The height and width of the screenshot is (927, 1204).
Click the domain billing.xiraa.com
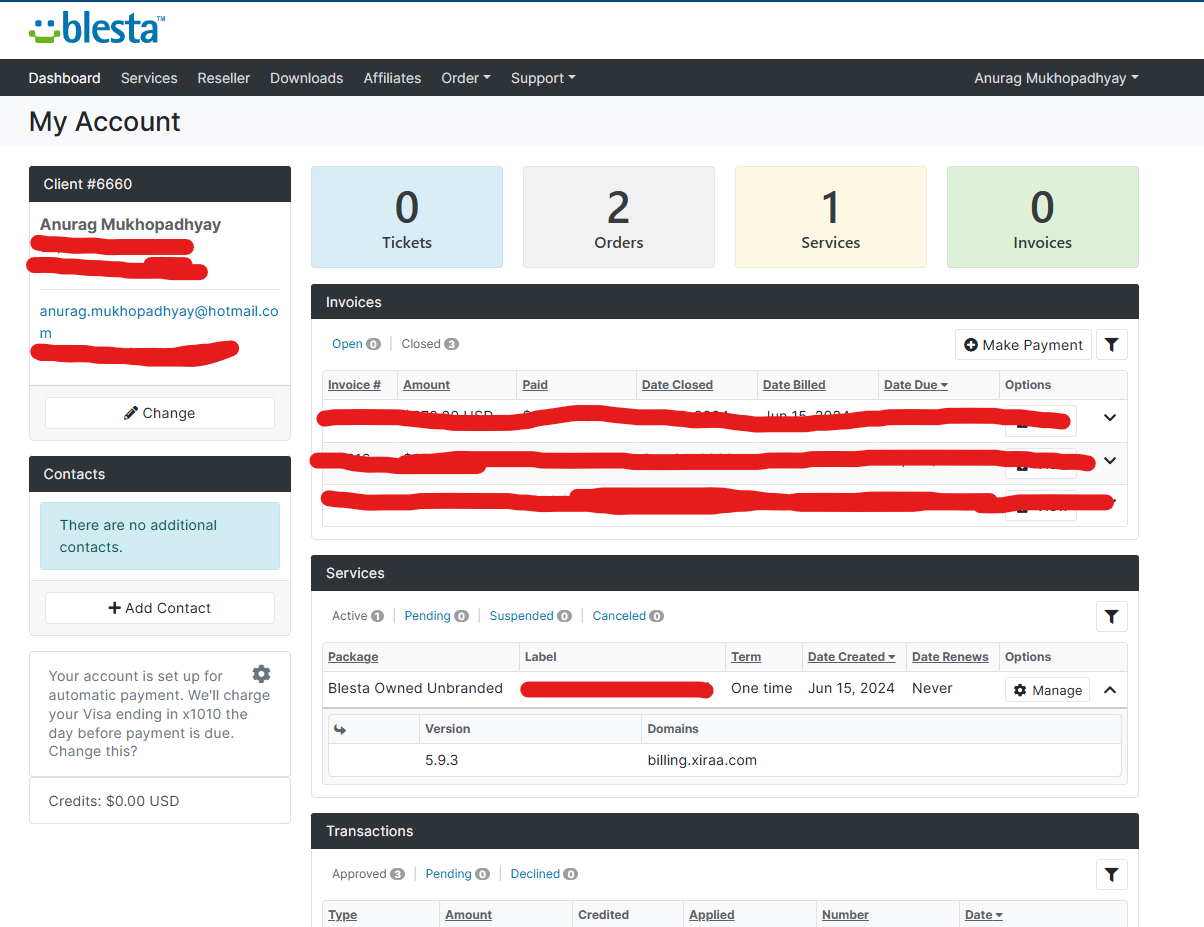pos(702,760)
